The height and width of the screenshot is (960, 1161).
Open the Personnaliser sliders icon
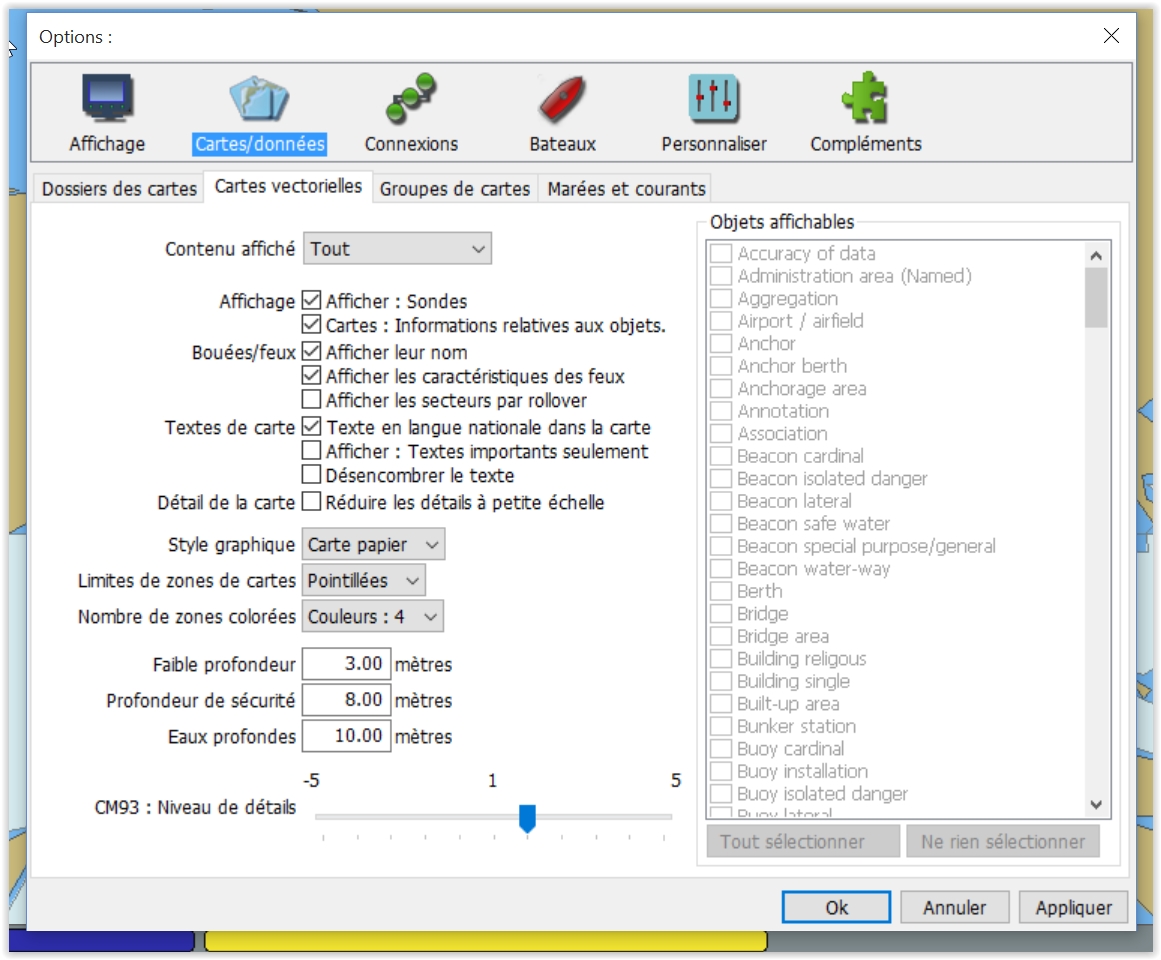point(714,101)
